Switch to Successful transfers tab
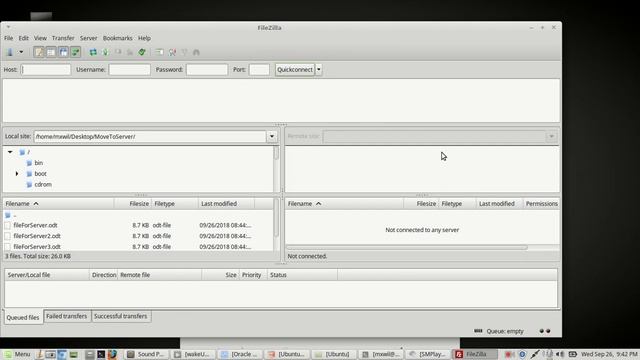 pyautogui.click(x=120, y=316)
